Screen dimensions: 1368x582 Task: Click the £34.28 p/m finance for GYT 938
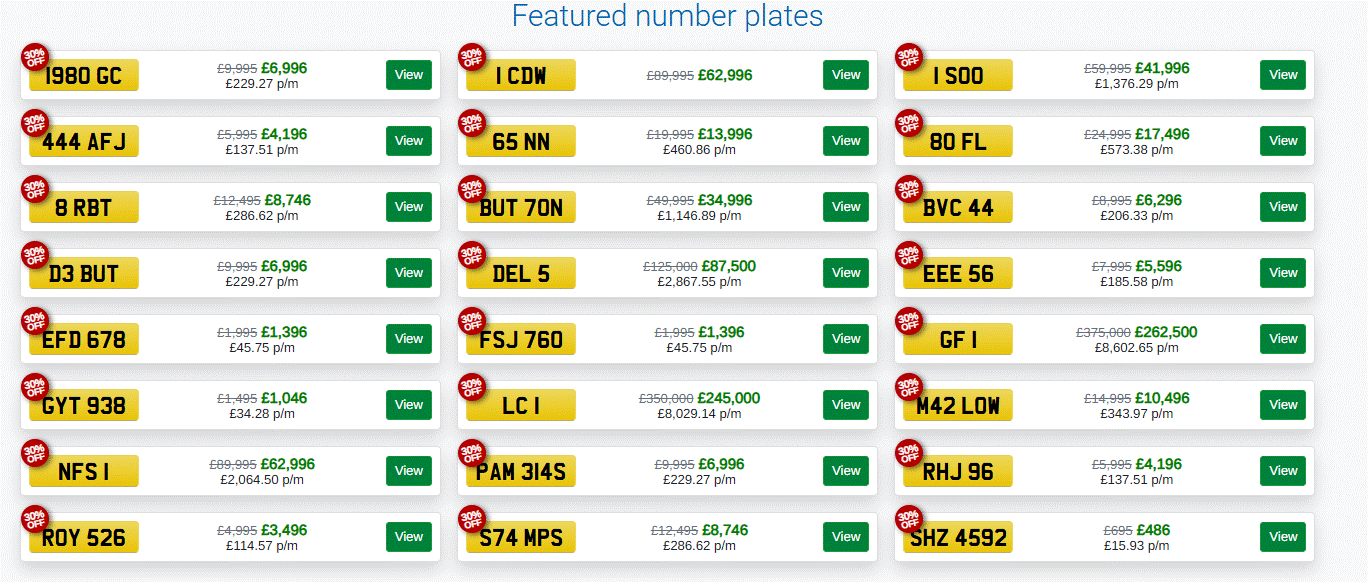point(264,413)
